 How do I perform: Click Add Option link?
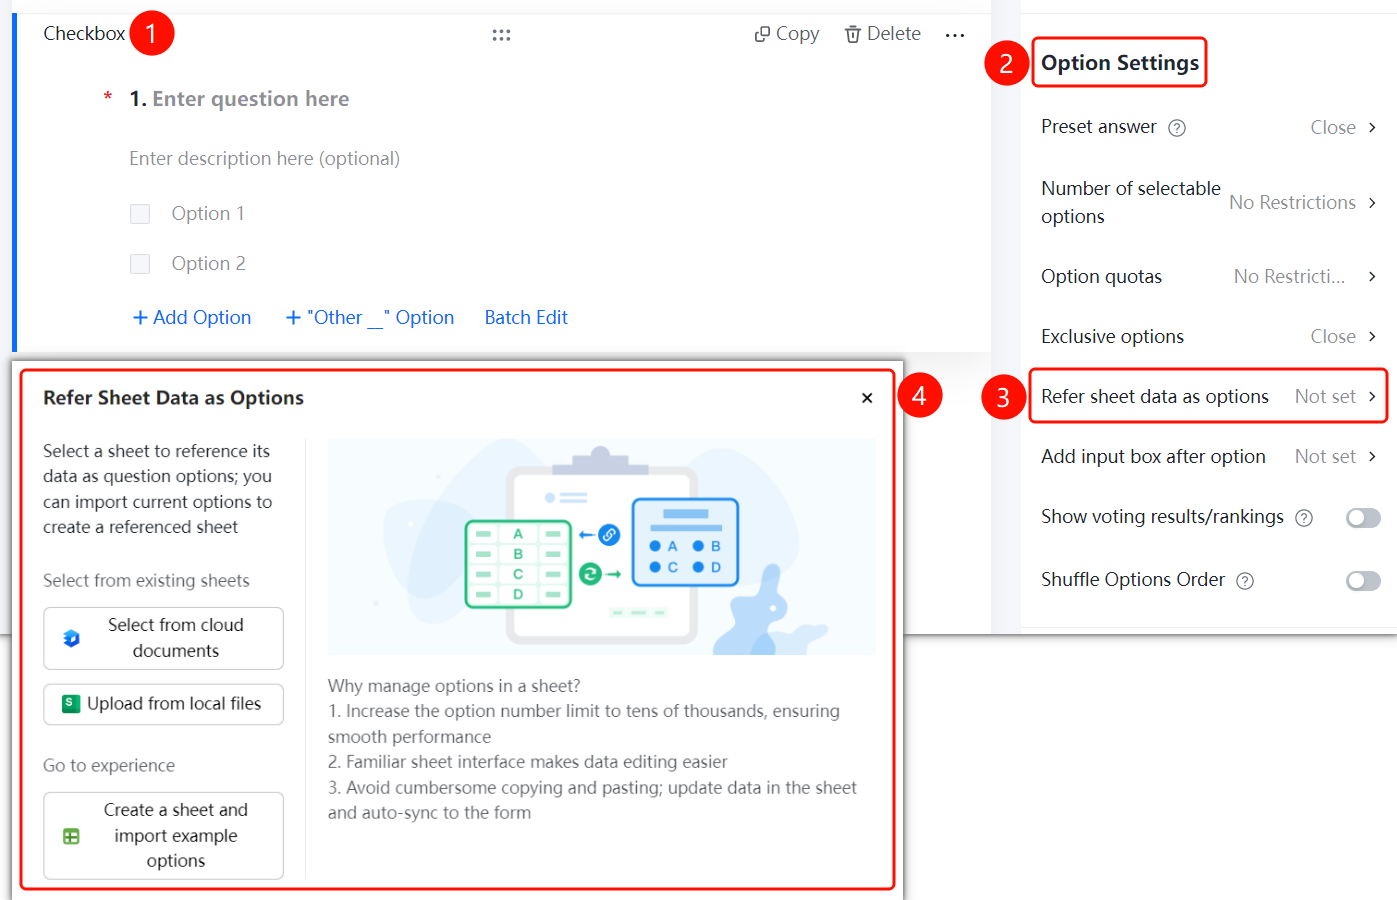192,317
